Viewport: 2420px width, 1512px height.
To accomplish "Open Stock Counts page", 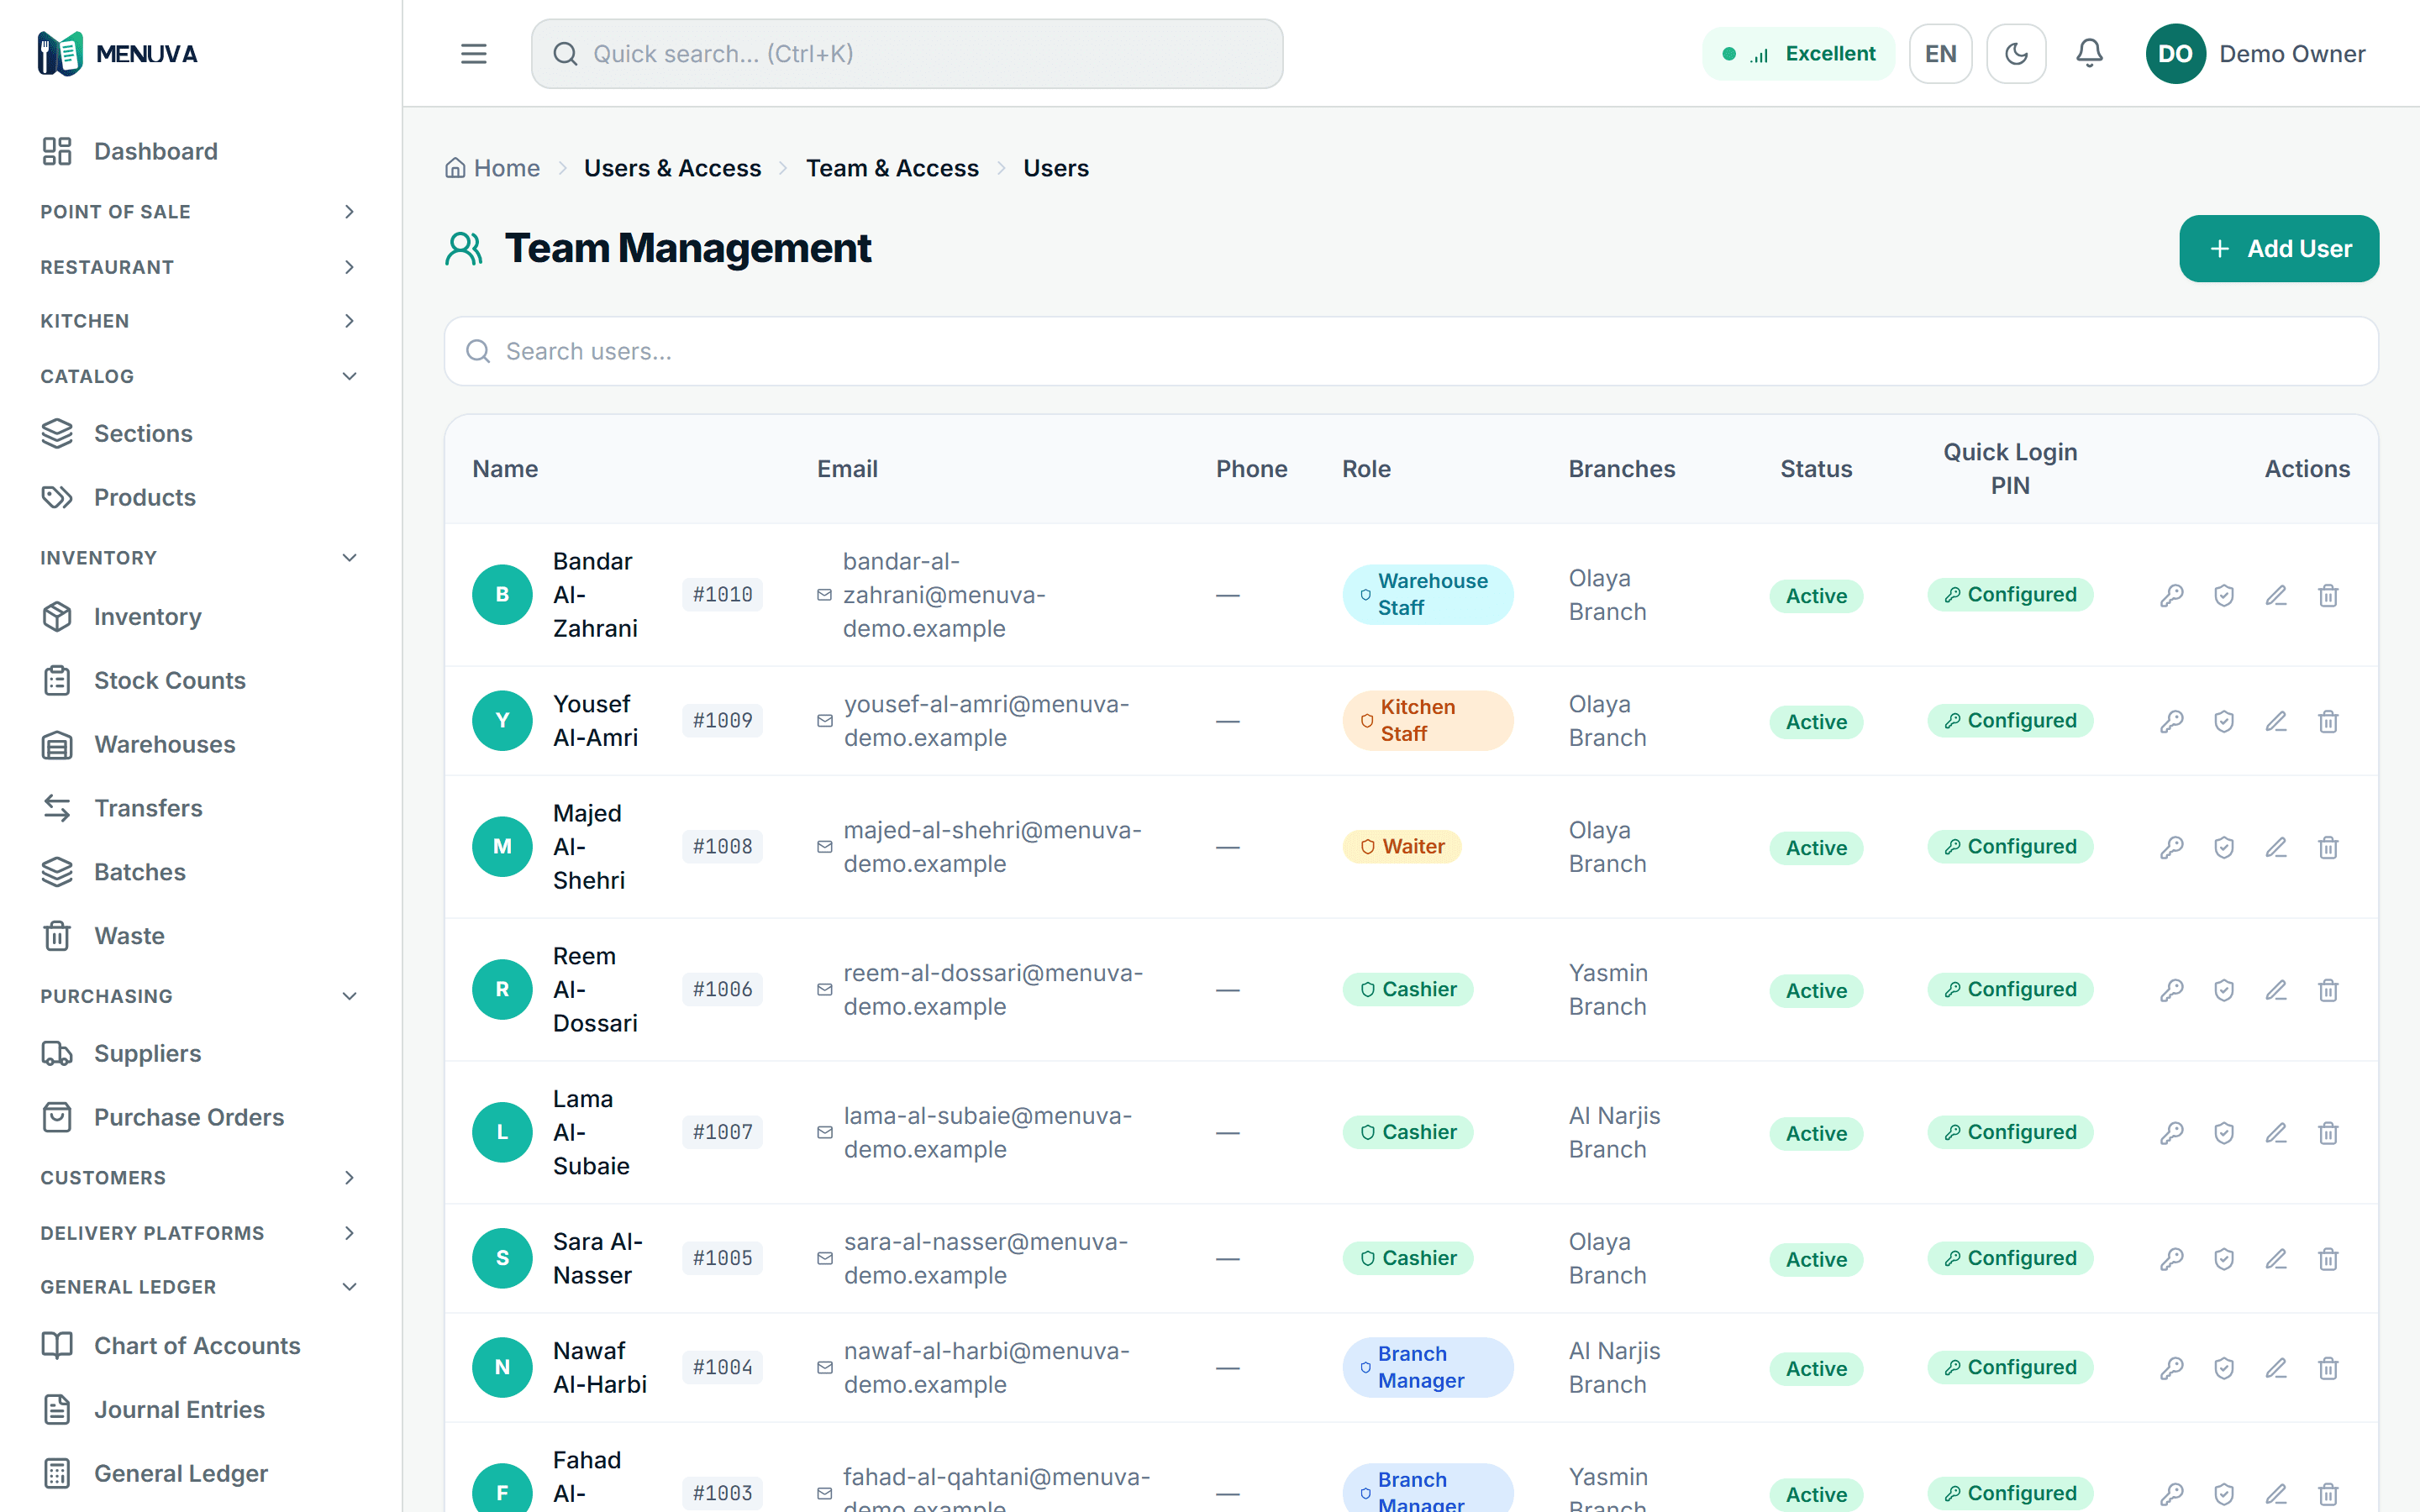I will pyautogui.click(x=200, y=680).
